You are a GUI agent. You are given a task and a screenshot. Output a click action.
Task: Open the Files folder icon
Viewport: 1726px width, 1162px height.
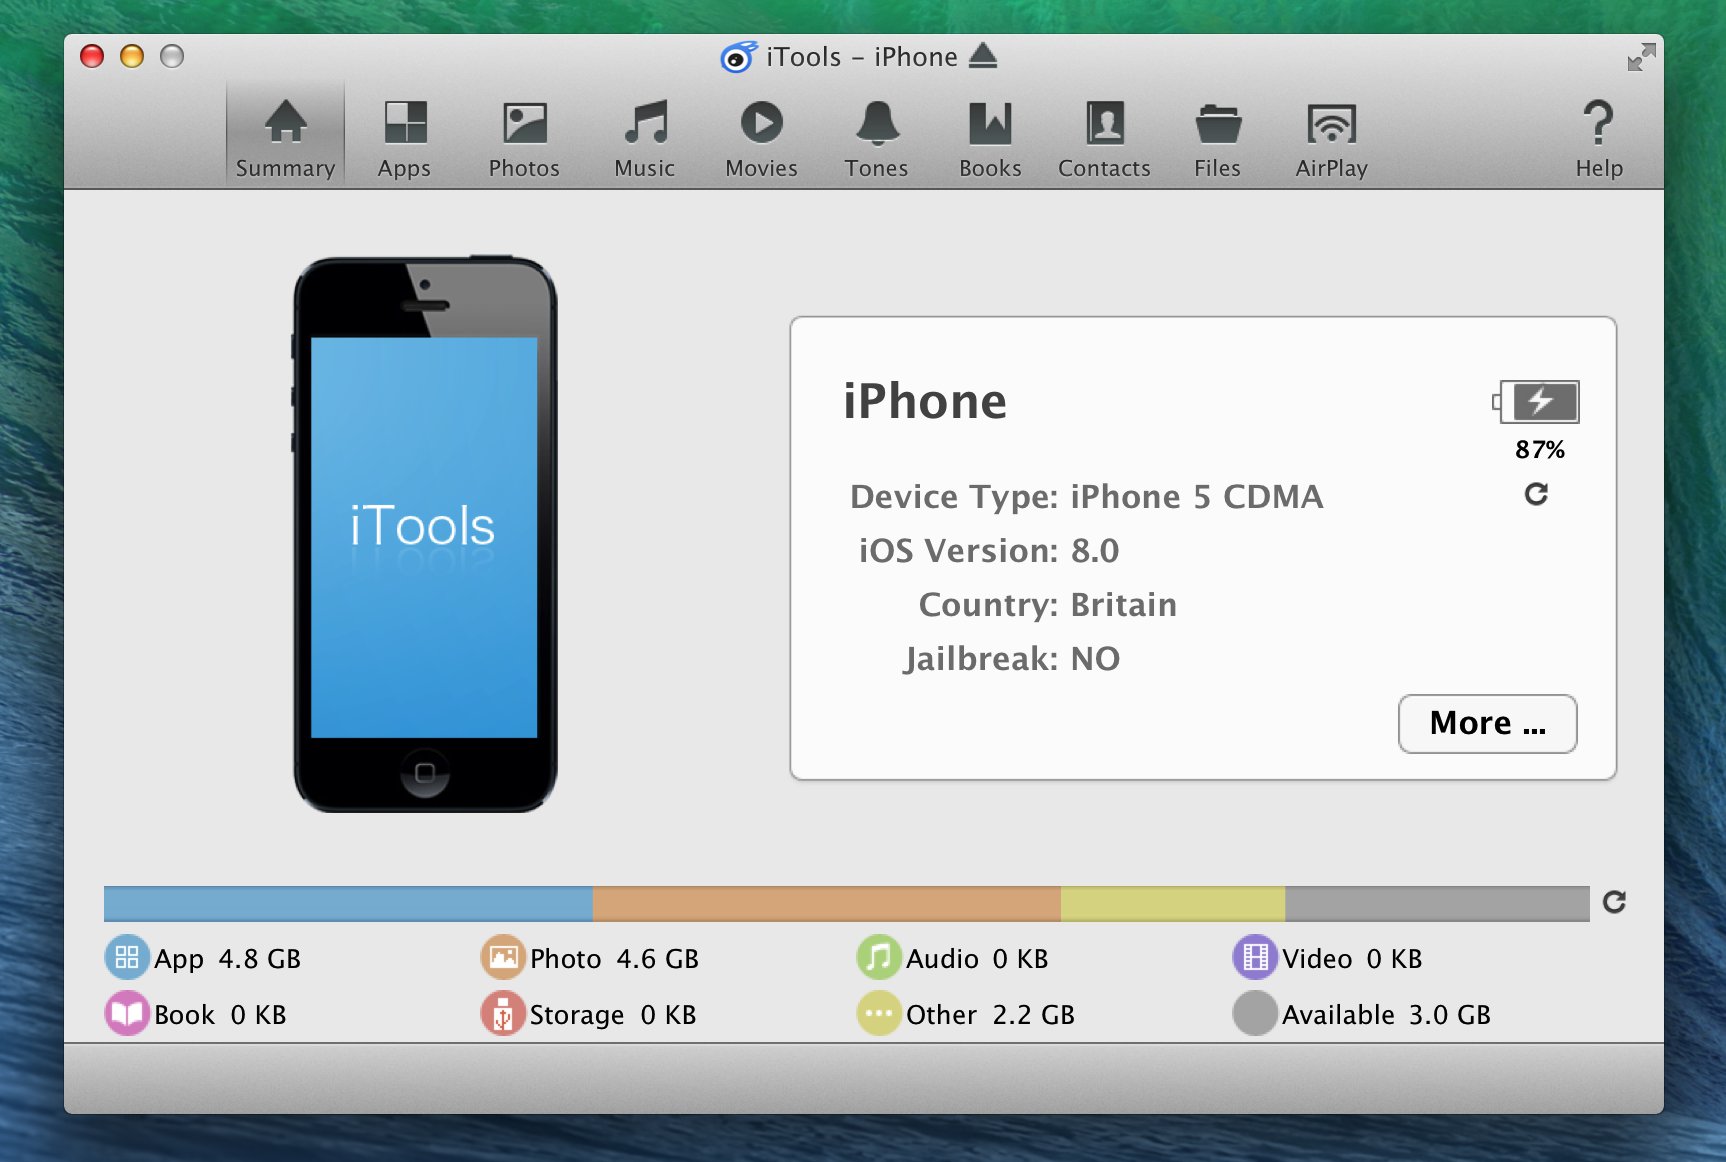[1217, 138]
